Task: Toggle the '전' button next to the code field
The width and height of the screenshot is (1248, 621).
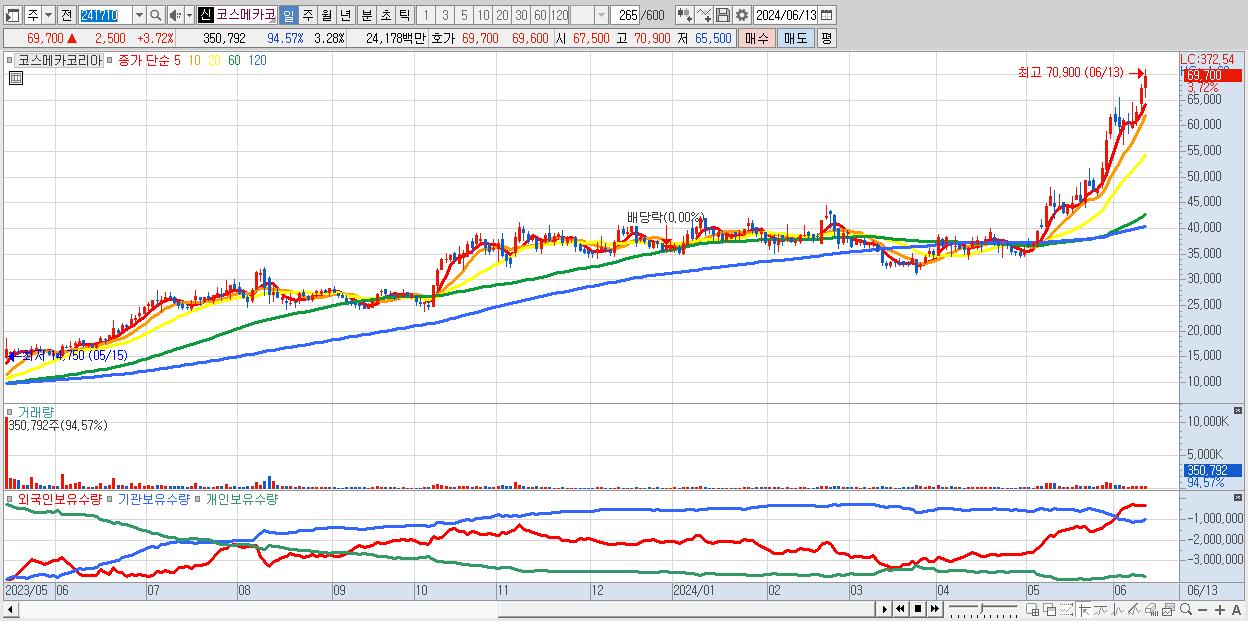Action: [67, 15]
